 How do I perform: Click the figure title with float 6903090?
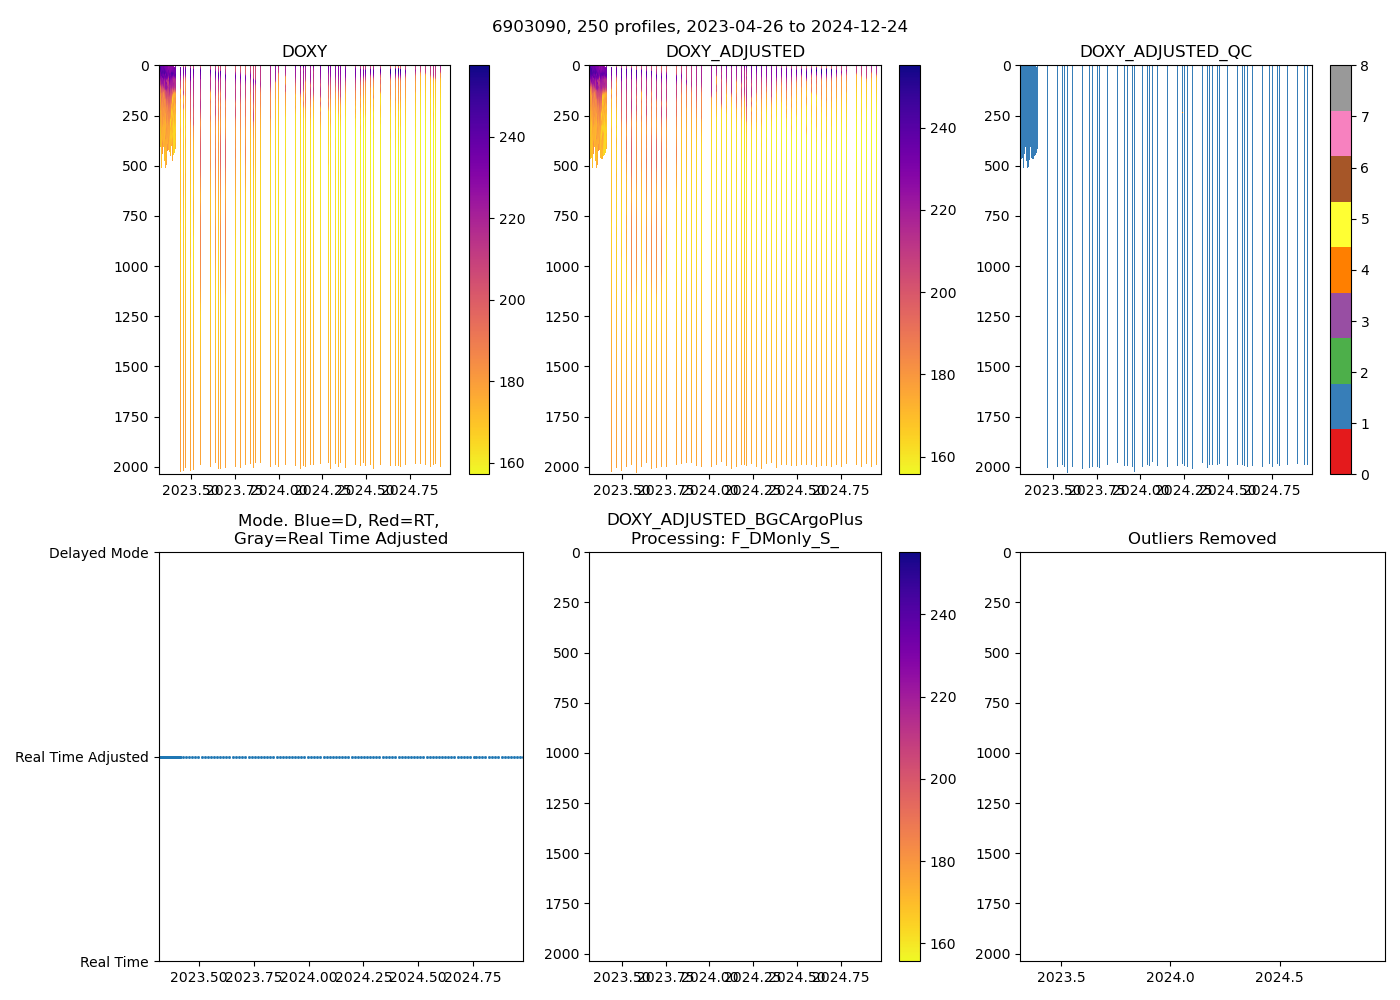click(699, 27)
